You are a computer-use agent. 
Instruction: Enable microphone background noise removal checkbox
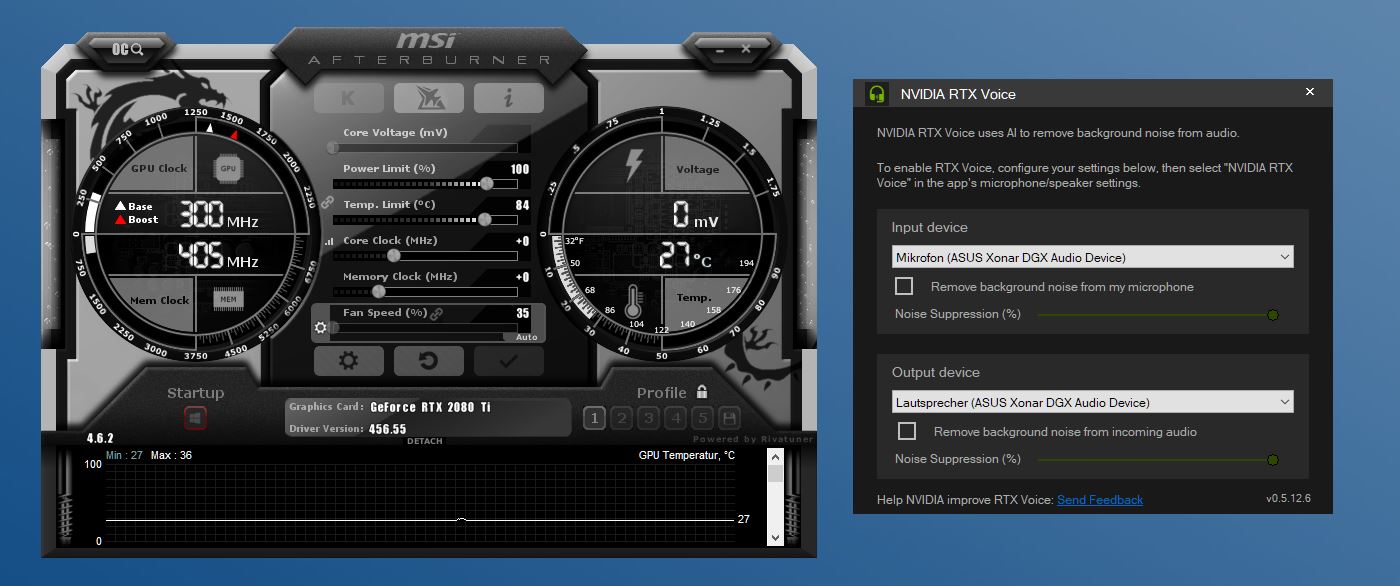tap(904, 286)
